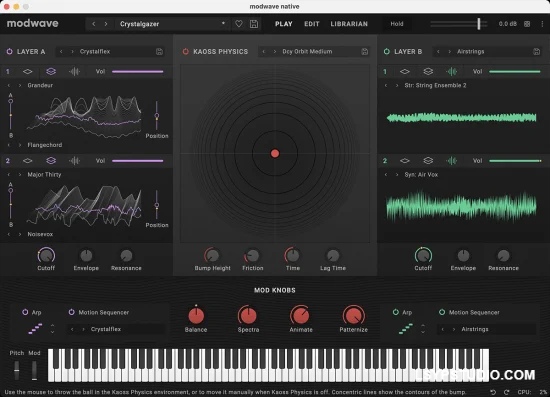Open the Crystalgazer preset dropdown arrow

pos(223,23)
